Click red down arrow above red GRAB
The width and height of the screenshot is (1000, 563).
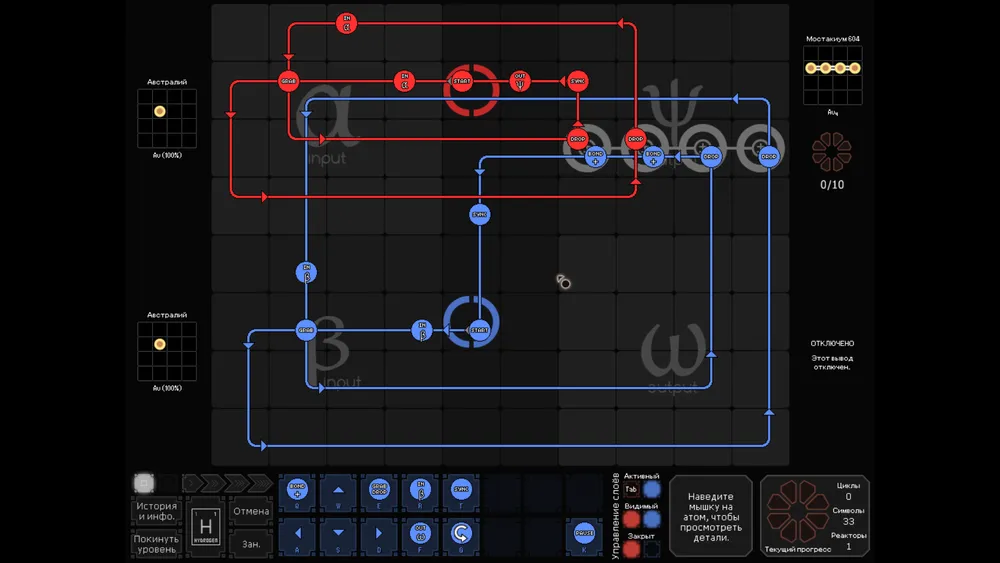(x=288, y=57)
